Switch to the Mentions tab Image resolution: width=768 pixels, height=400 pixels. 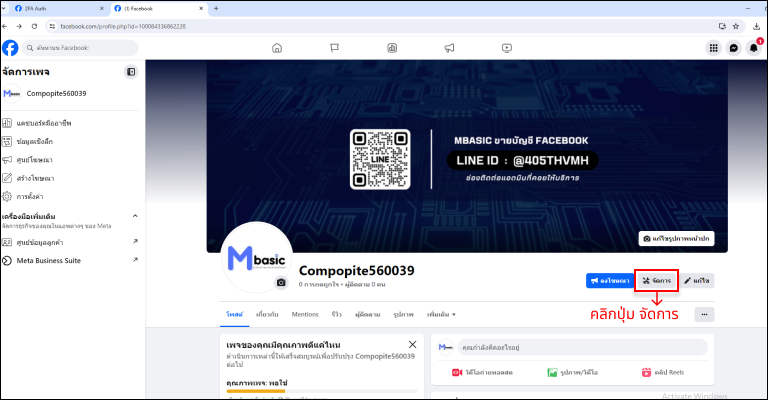coord(305,314)
